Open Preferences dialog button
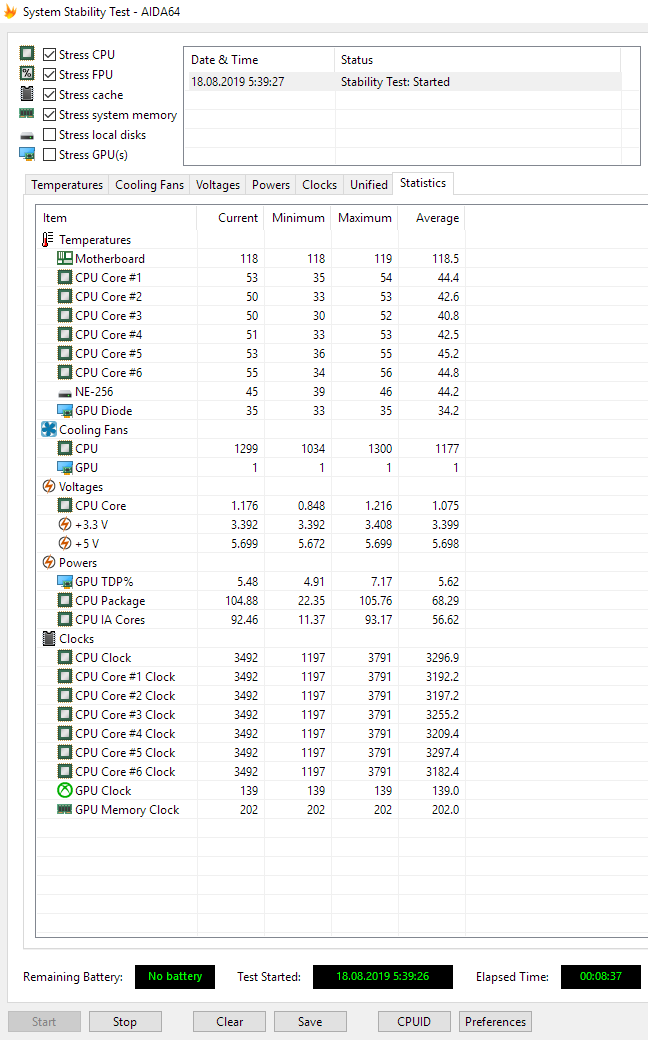This screenshot has height=1040, width=648. coord(495,1021)
